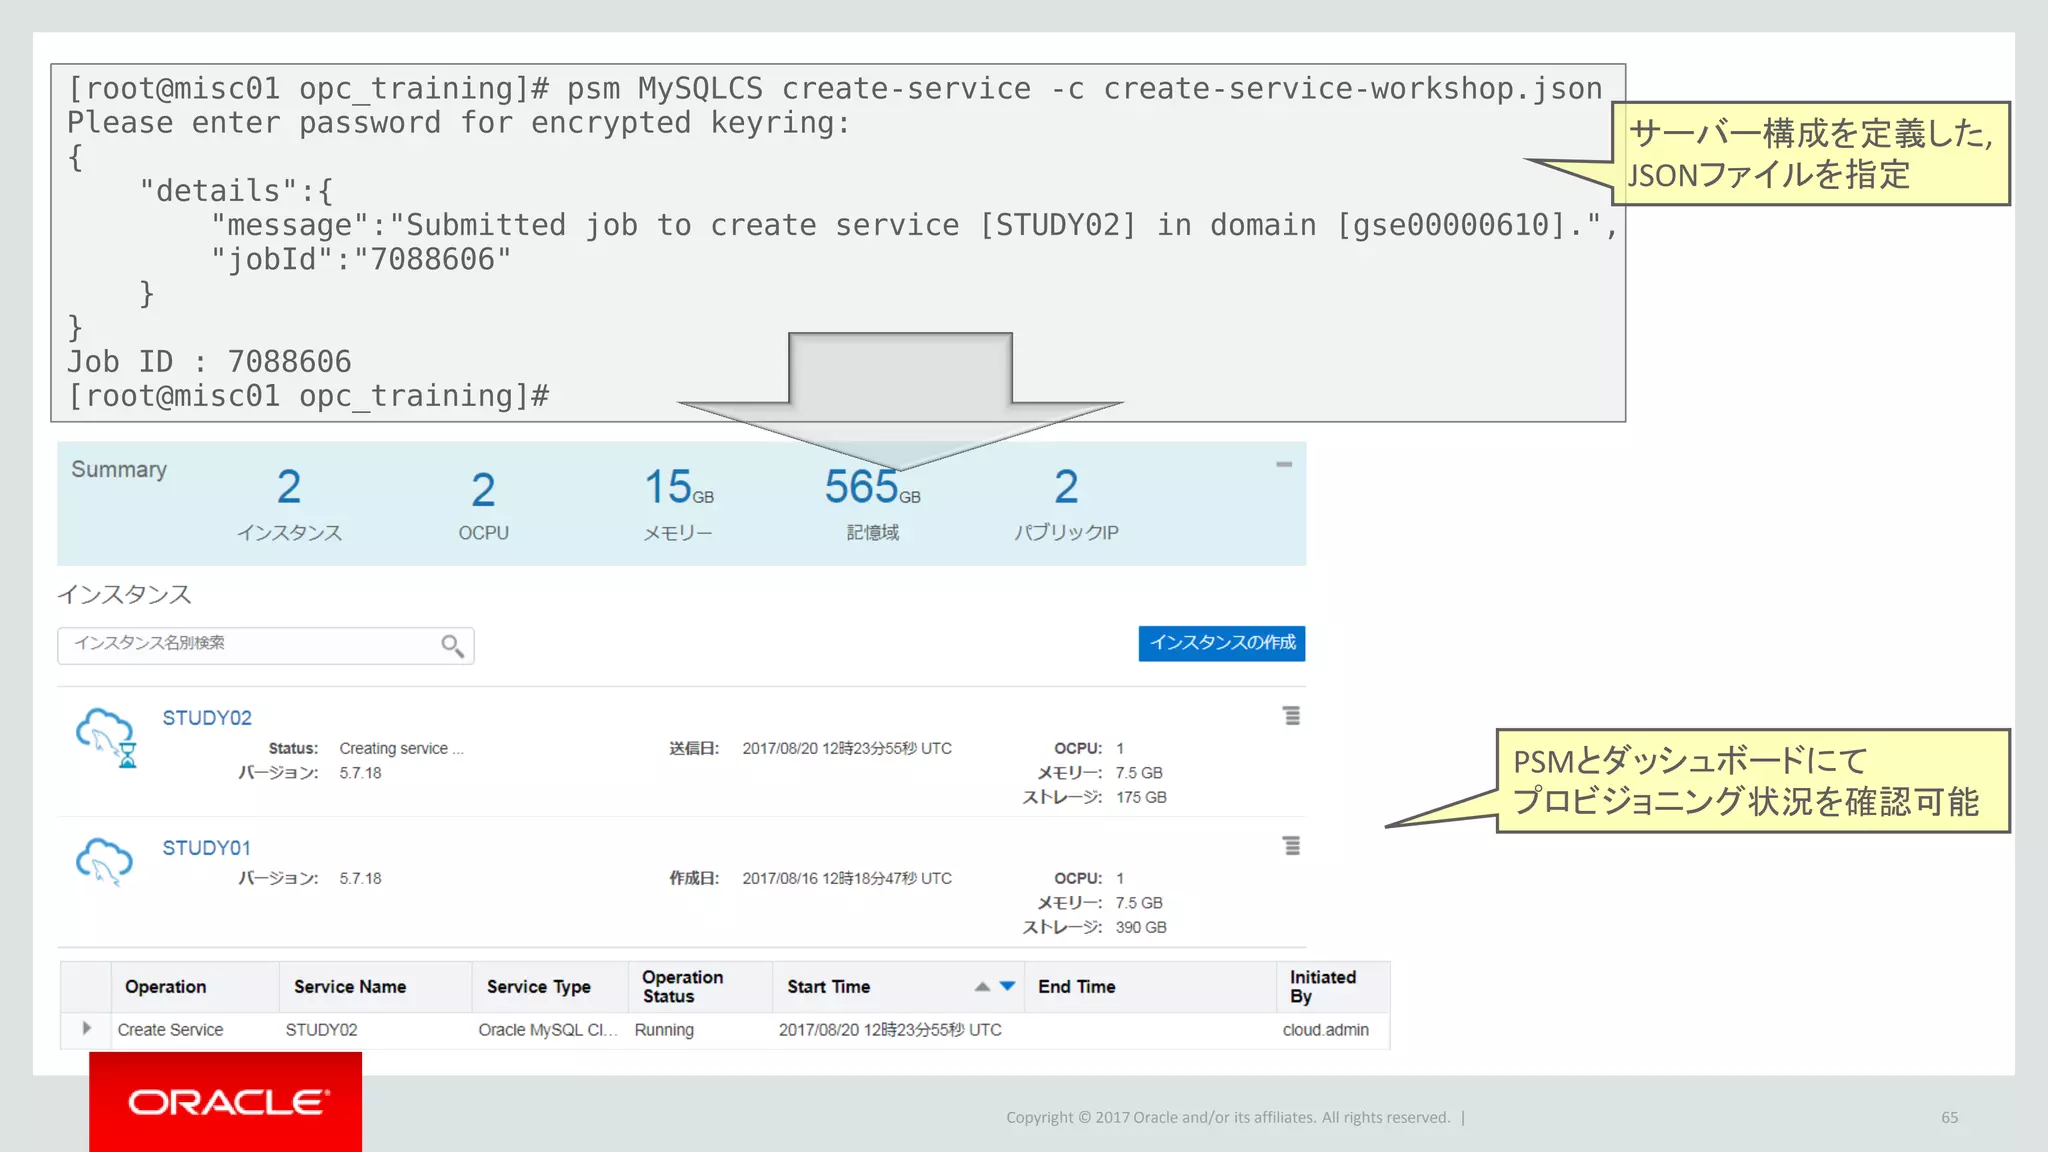Image resolution: width=2048 pixels, height=1152 pixels.
Task: Click the 'インスタンス' section heading
Action: point(124,595)
